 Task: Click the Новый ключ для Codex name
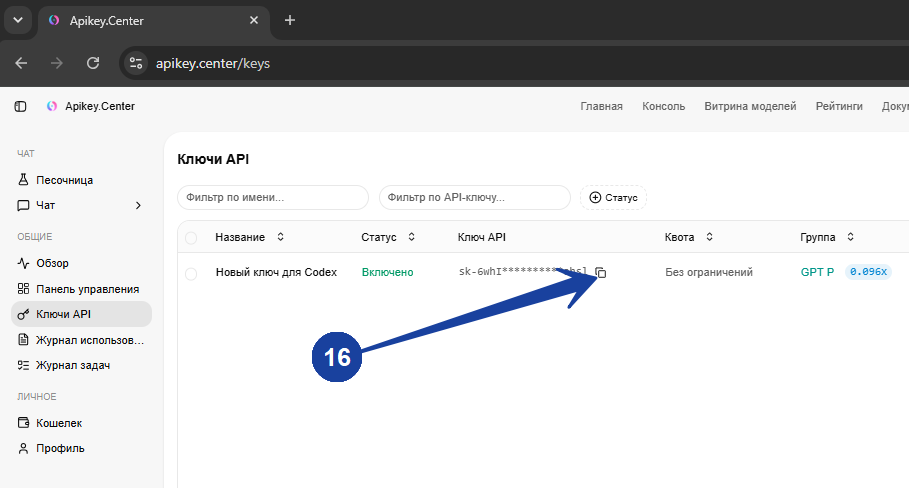point(276,272)
